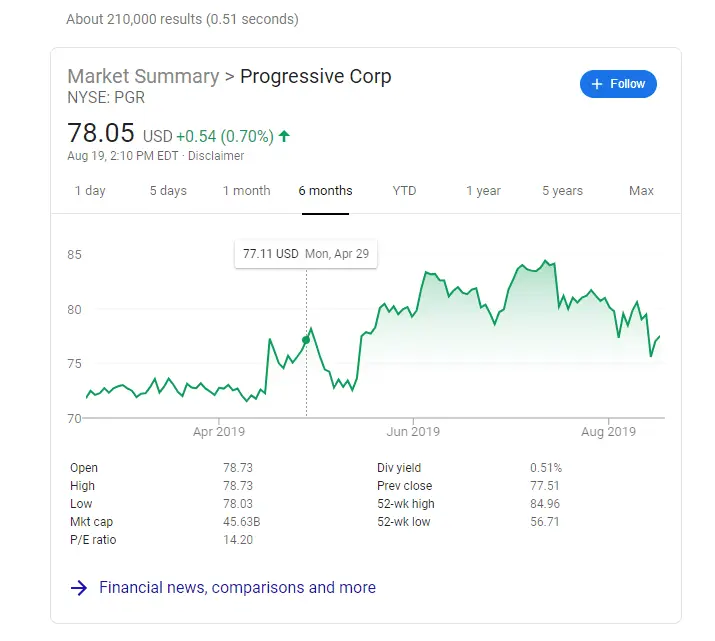715x641 pixels.
Task: Click the Market Summary breadcrumb
Action: pos(143,77)
